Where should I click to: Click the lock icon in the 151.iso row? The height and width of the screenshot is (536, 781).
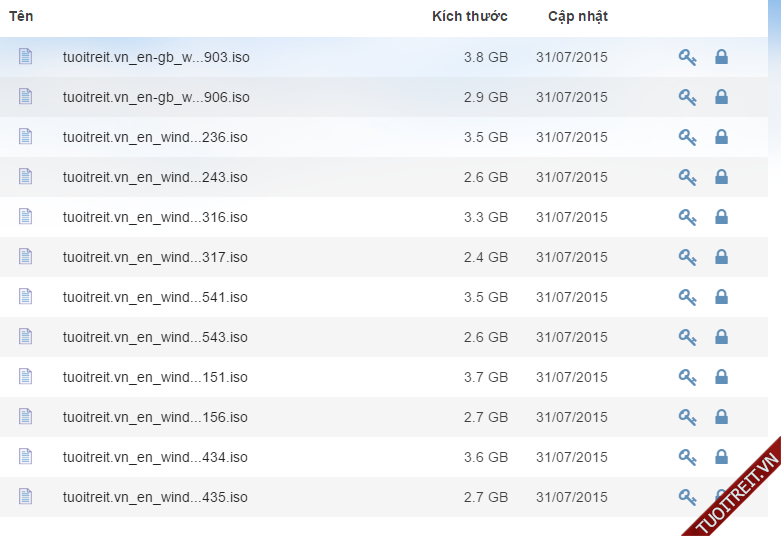coord(721,377)
